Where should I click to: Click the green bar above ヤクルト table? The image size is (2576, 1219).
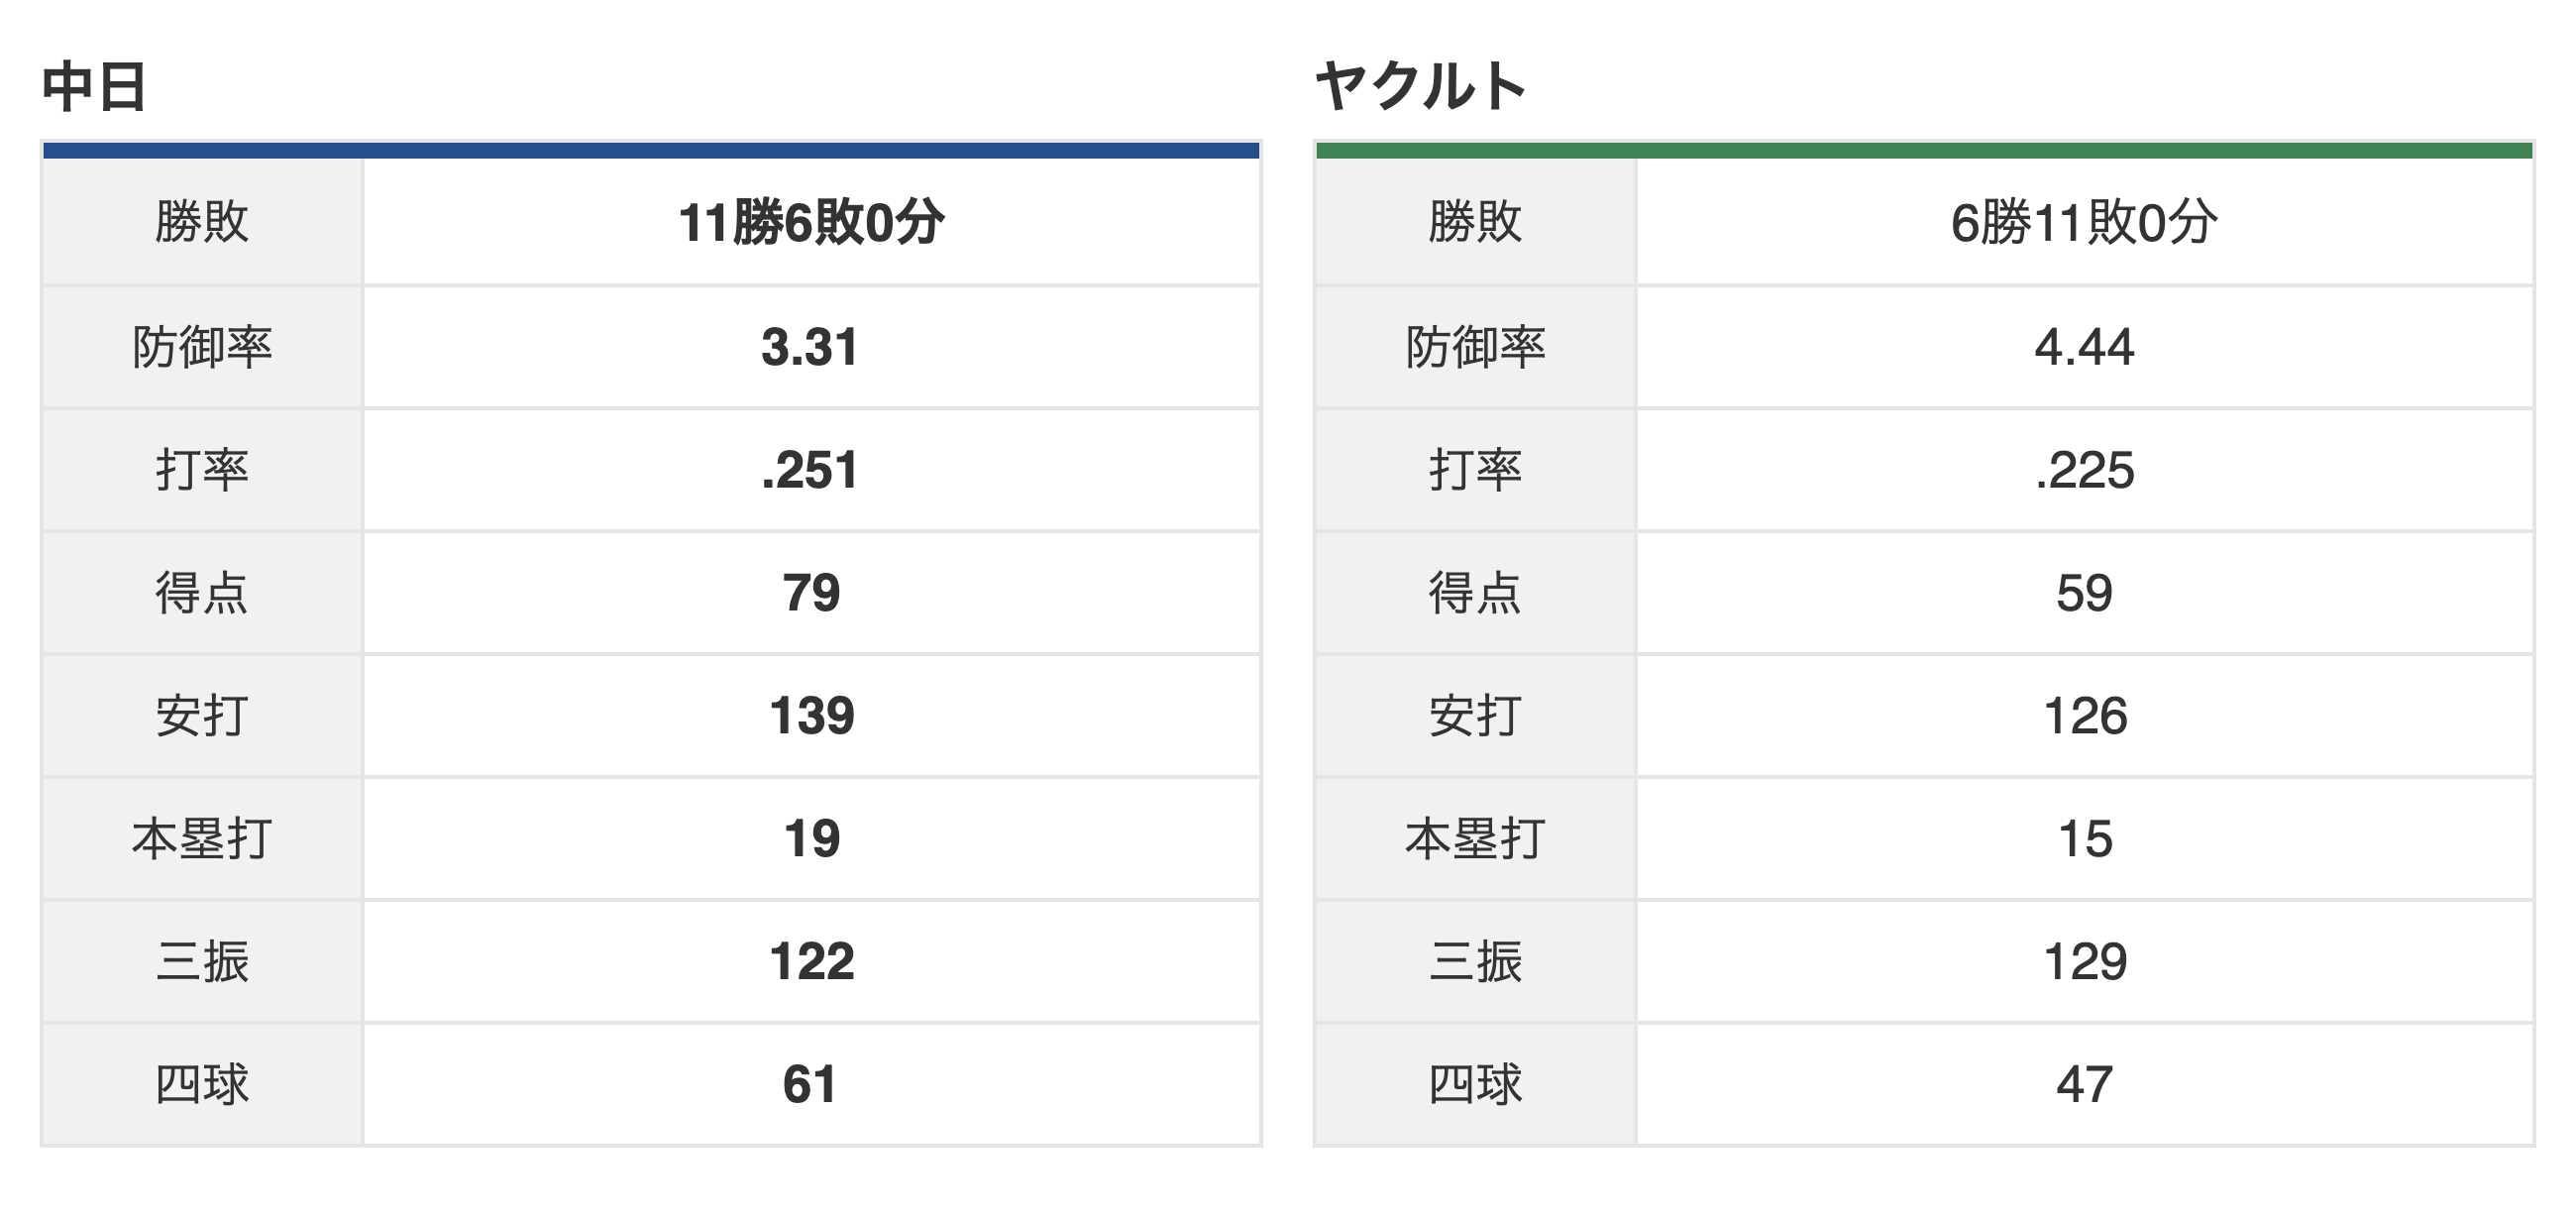click(x=1924, y=150)
